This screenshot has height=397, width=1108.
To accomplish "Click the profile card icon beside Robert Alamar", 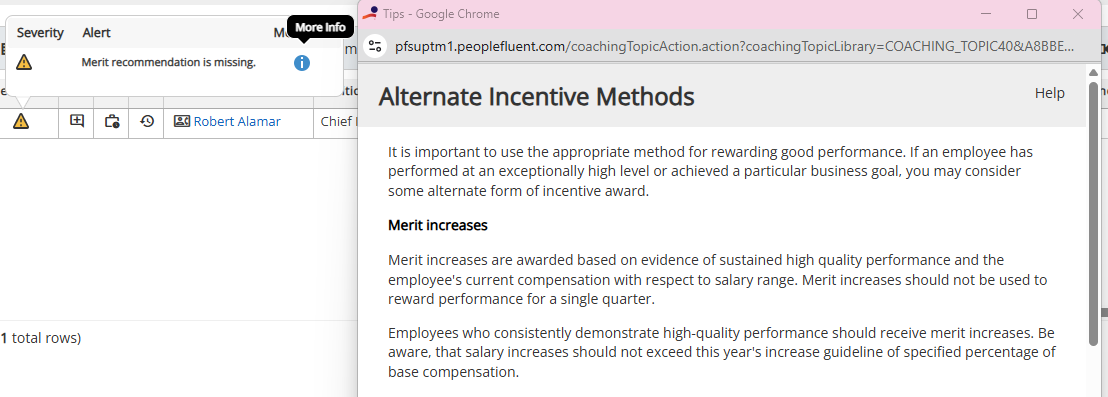I will click(182, 122).
